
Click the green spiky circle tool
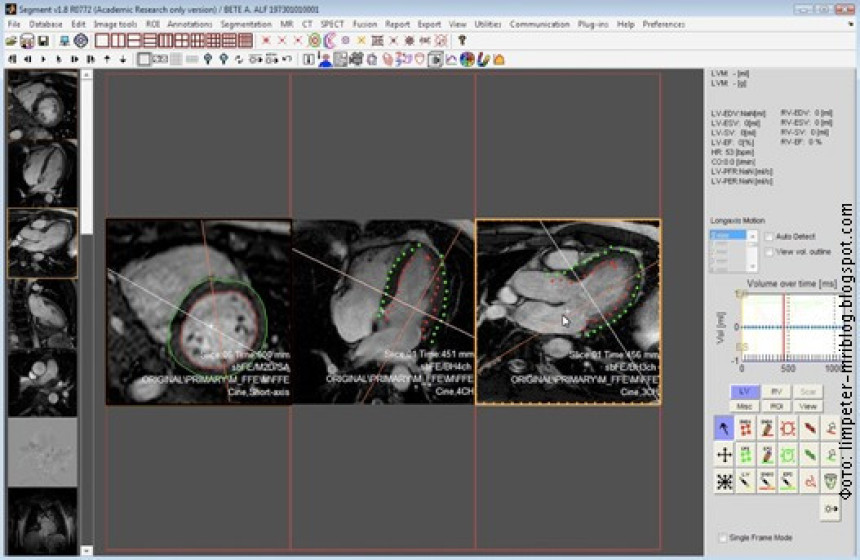coord(788,455)
